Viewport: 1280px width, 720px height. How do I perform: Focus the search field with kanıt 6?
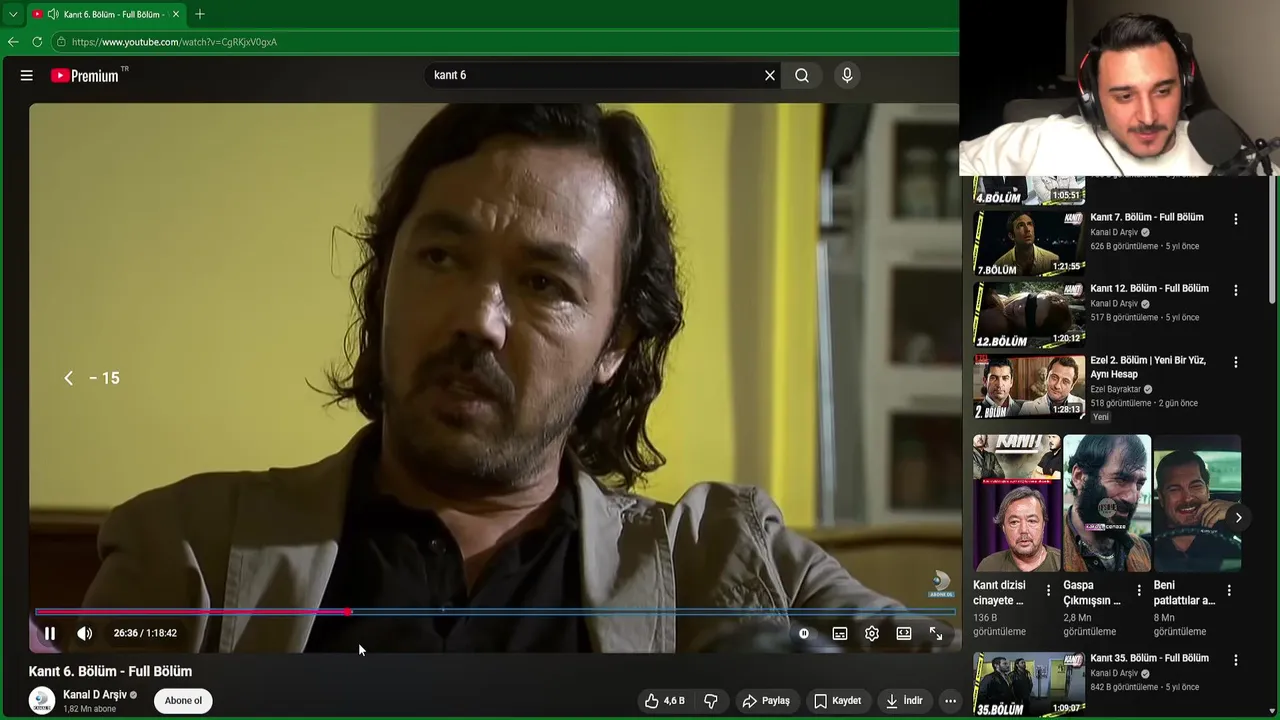pyautogui.click(x=595, y=75)
